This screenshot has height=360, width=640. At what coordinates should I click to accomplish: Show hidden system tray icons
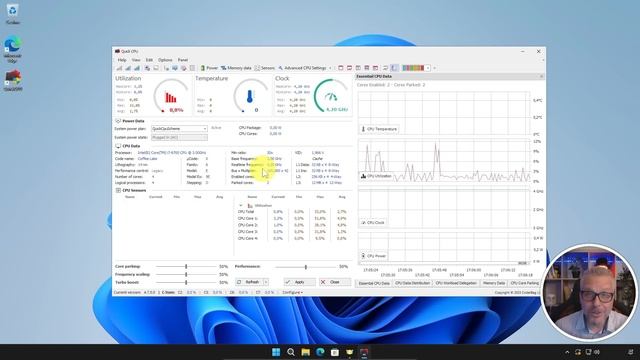tap(567, 352)
